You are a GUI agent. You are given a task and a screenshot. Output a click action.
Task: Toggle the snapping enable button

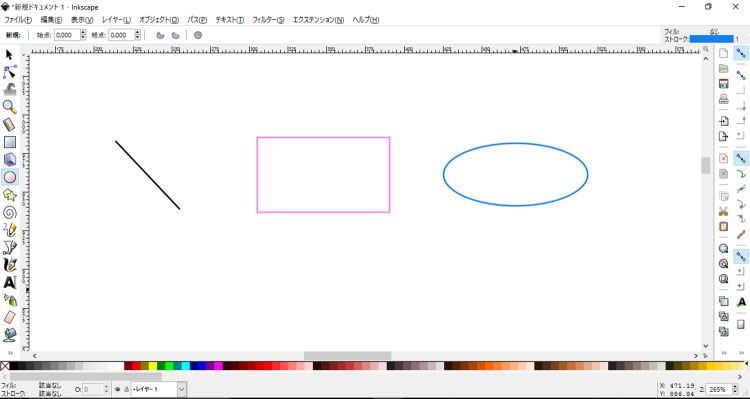click(741, 53)
